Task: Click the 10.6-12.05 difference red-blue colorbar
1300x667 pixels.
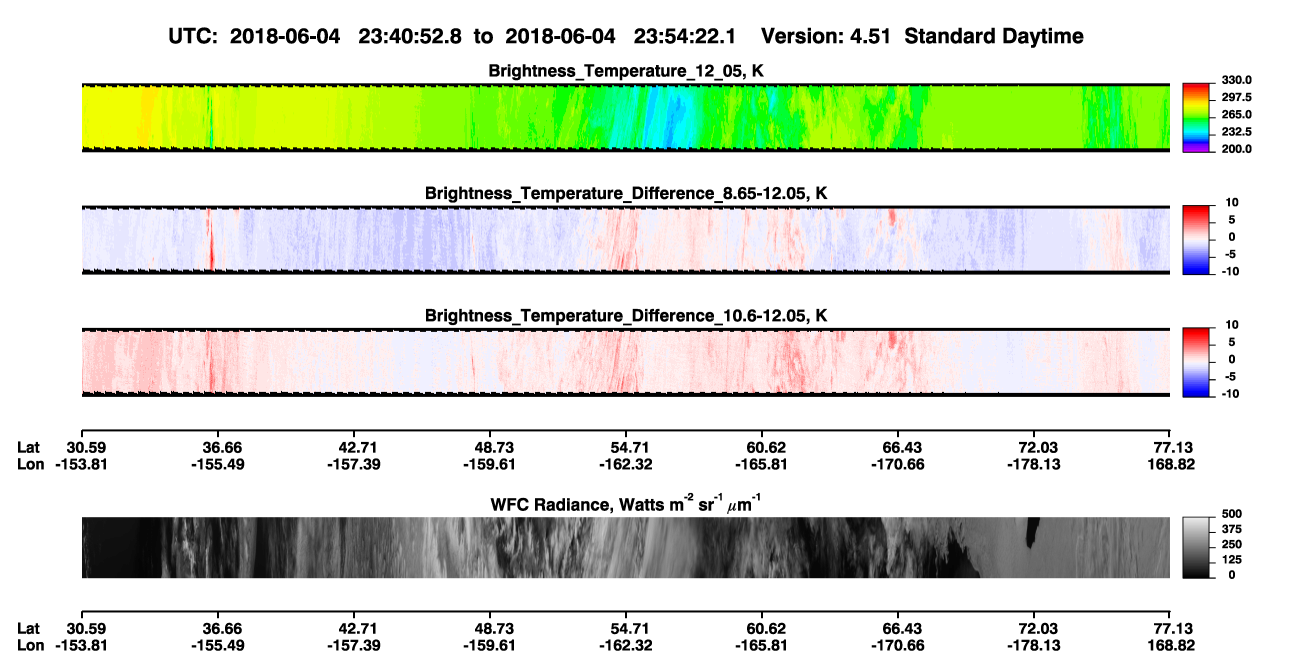Action: tap(1196, 360)
